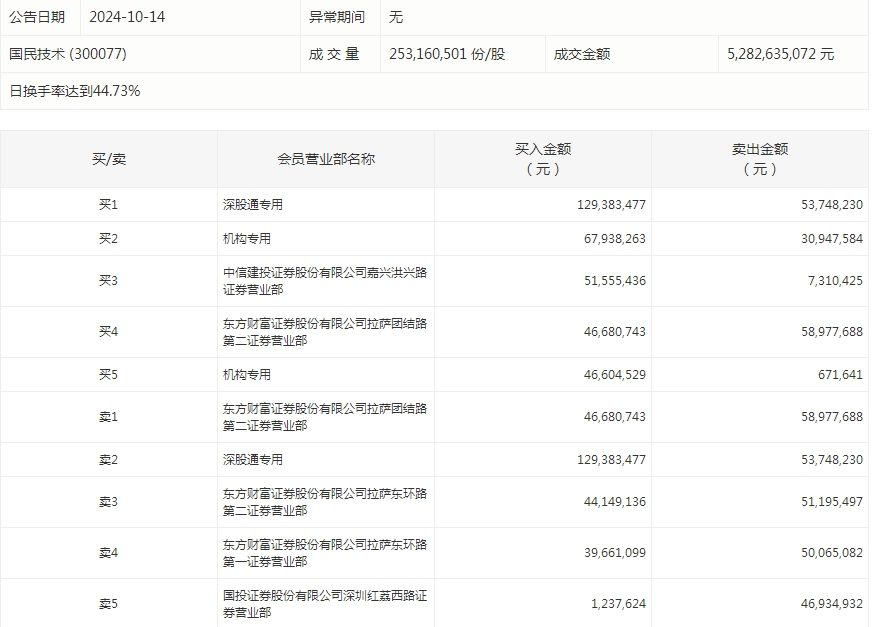Select the 买3 row label

(108, 280)
